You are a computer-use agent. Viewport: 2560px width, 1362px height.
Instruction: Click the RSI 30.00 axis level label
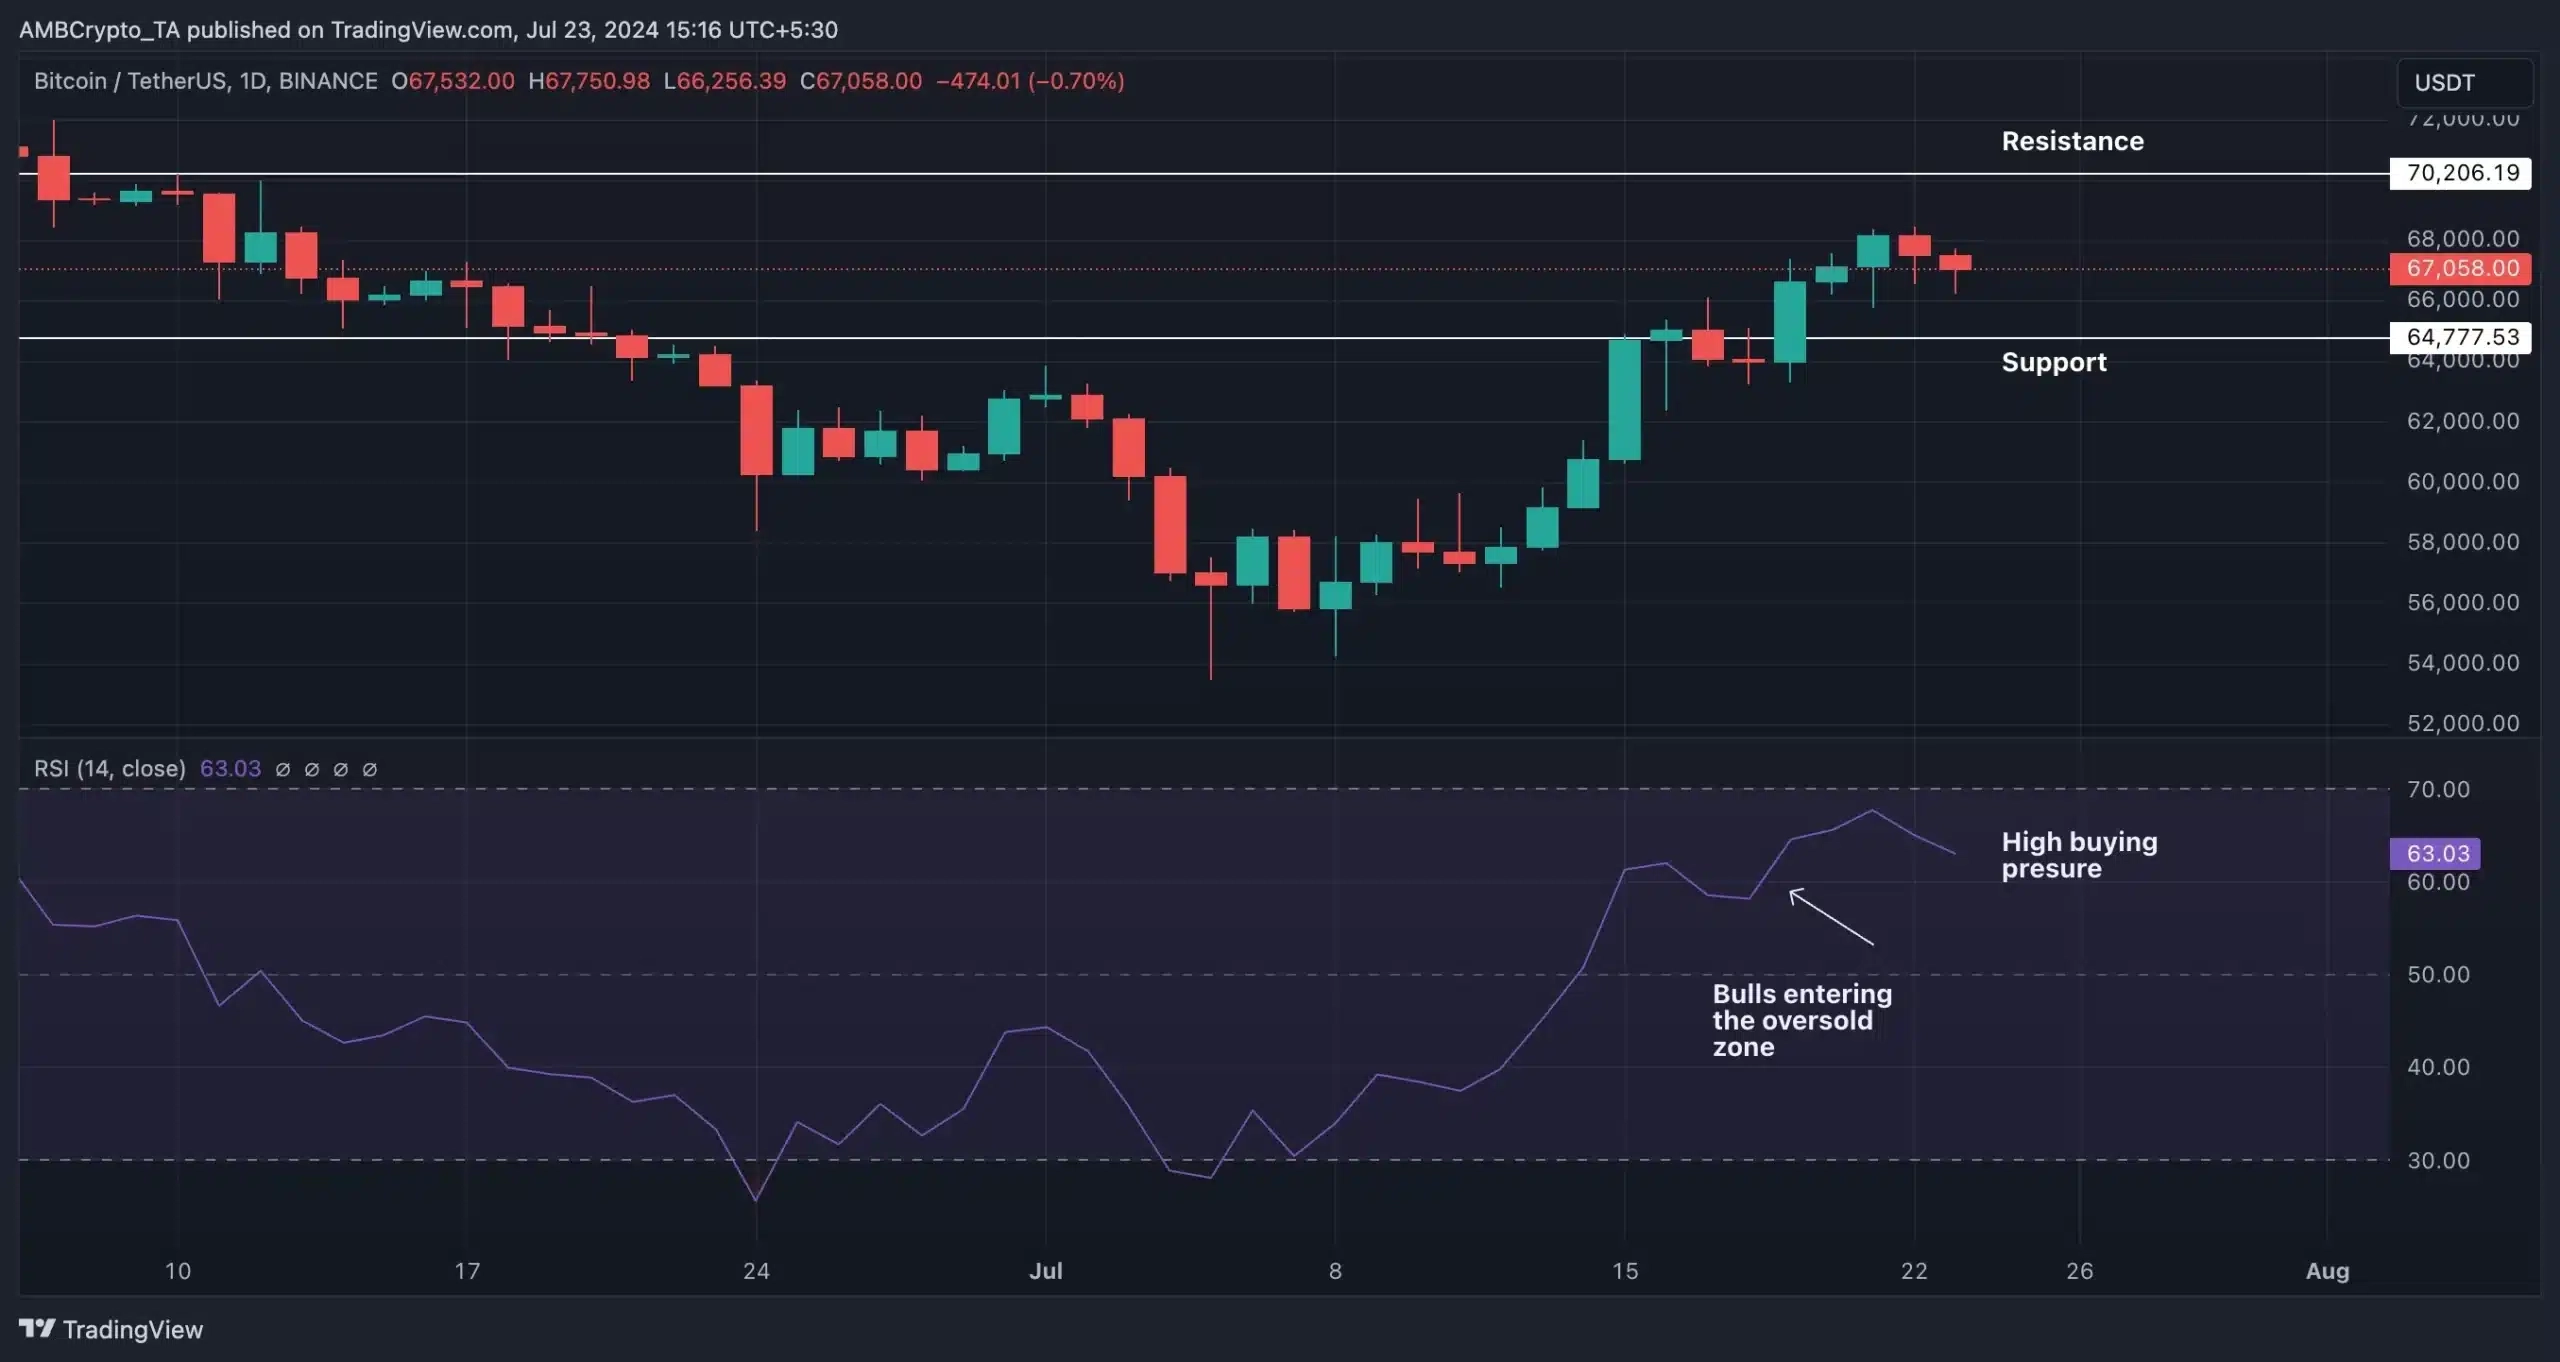pyautogui.click(x=2438, y=1160)
